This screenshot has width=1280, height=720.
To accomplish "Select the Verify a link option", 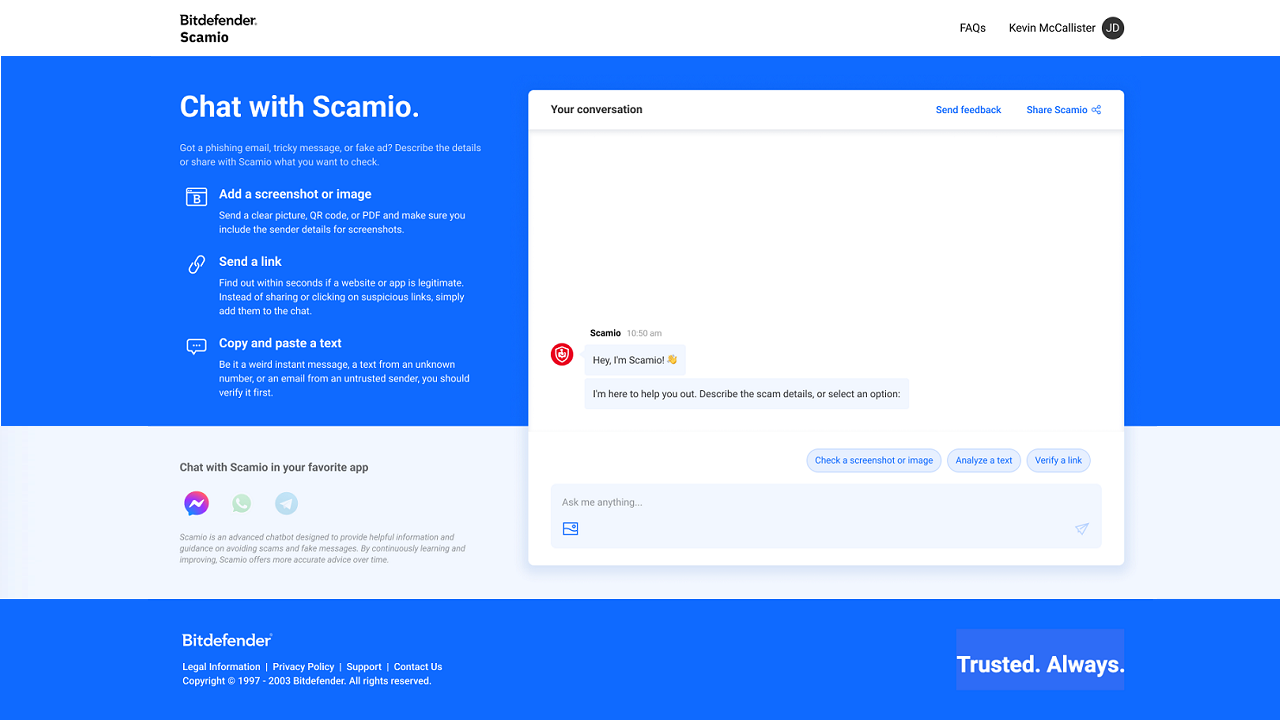I will click(x=1058, y=460).
